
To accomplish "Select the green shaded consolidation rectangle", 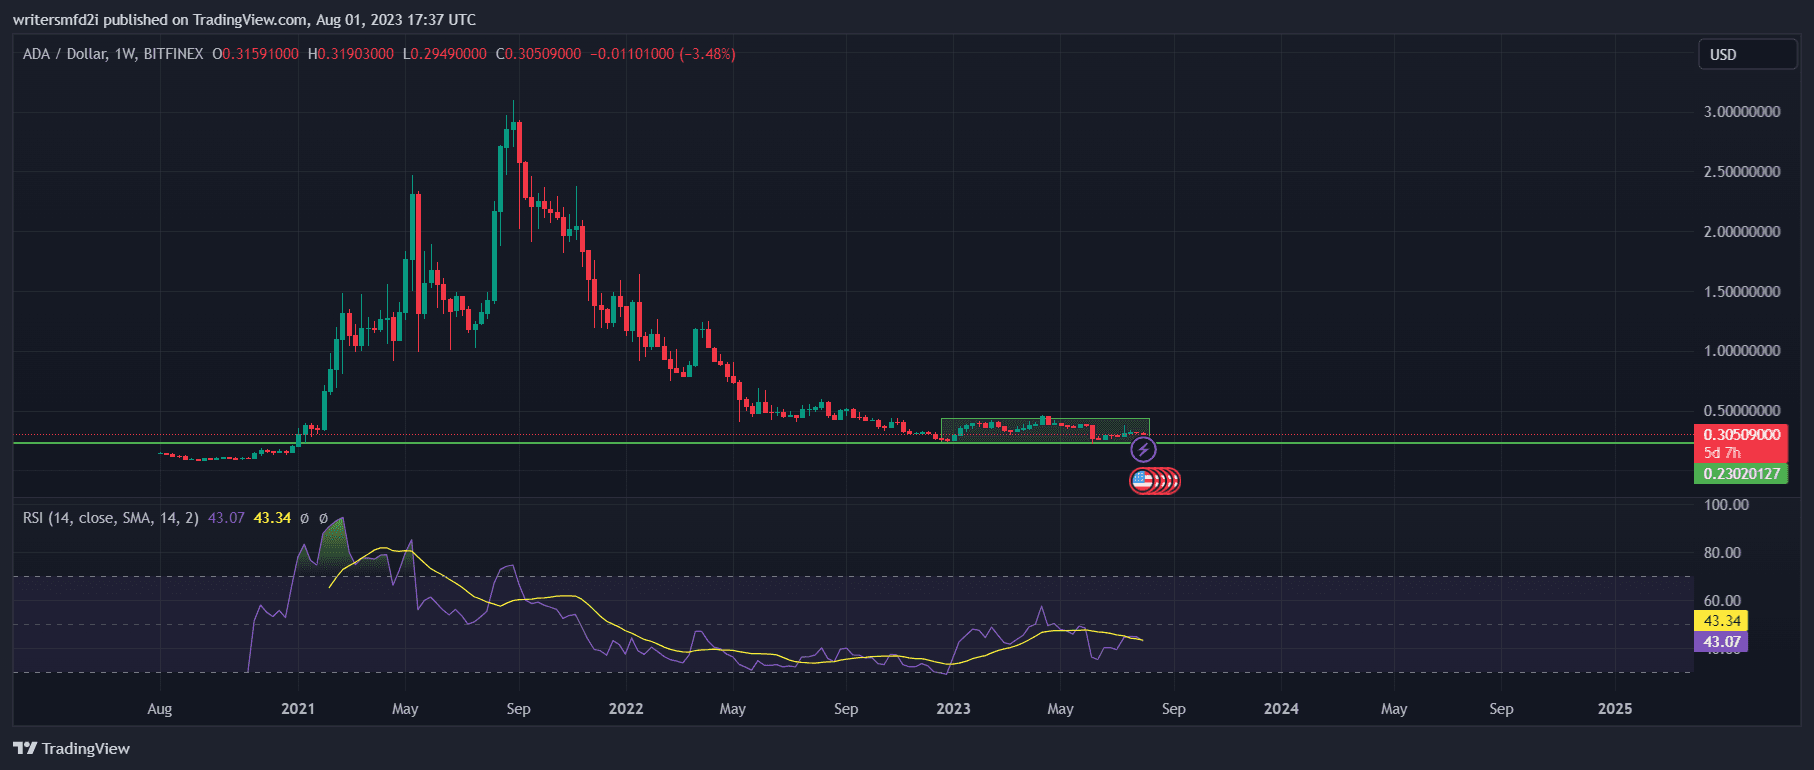I will pyautogui.click(x=1045, y=430).
